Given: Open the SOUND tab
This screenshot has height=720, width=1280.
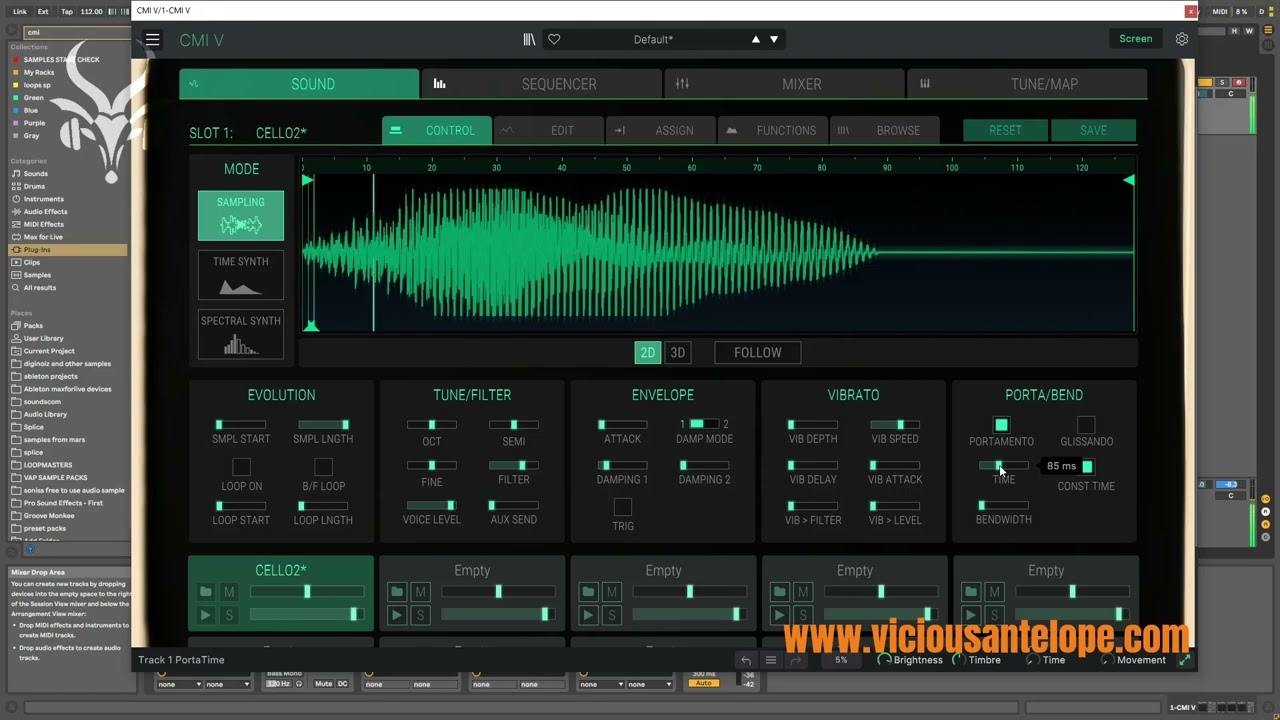Looking at the screenshot, I should [x=300, y=84].
